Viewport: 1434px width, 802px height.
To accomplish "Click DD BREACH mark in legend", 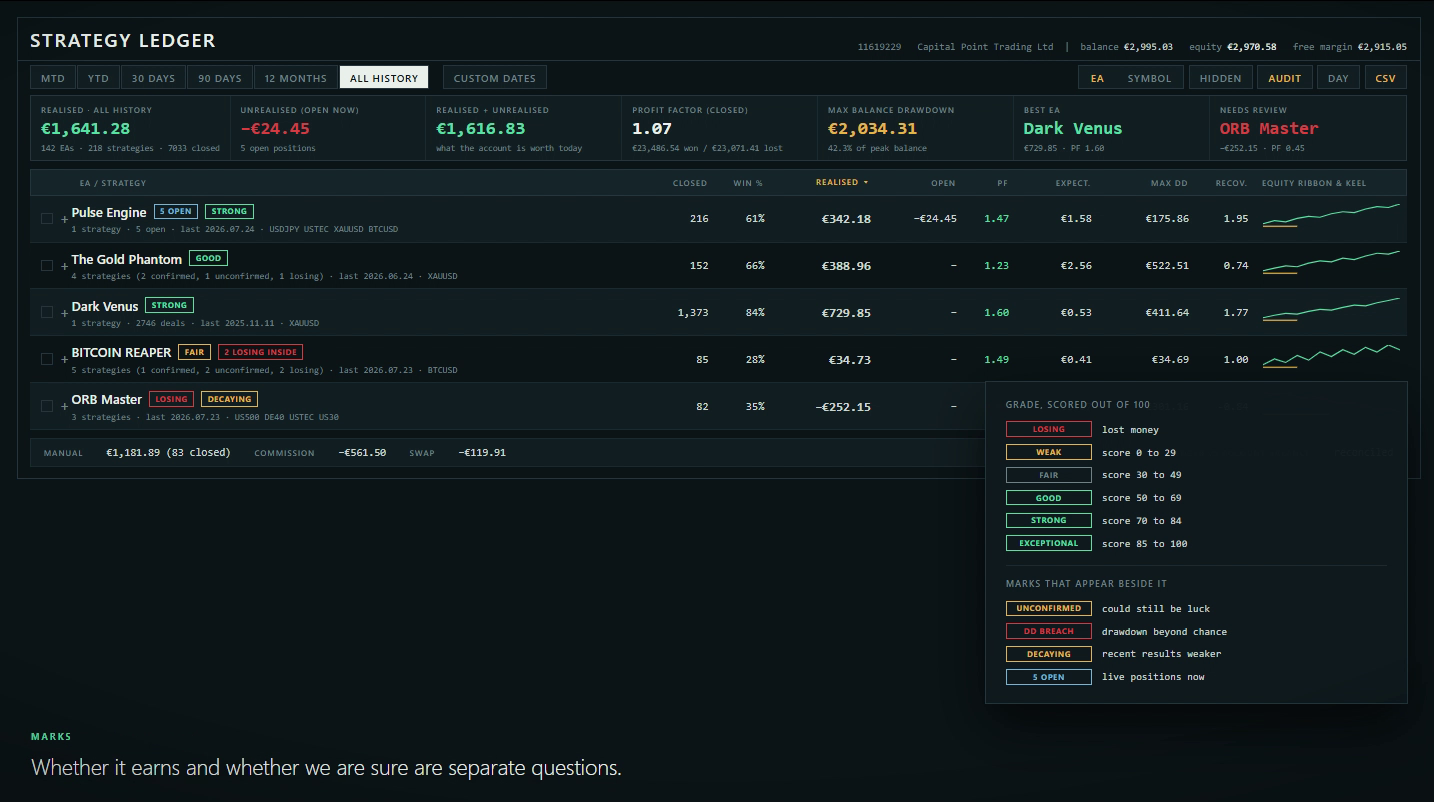I will tap(1048, 631).
